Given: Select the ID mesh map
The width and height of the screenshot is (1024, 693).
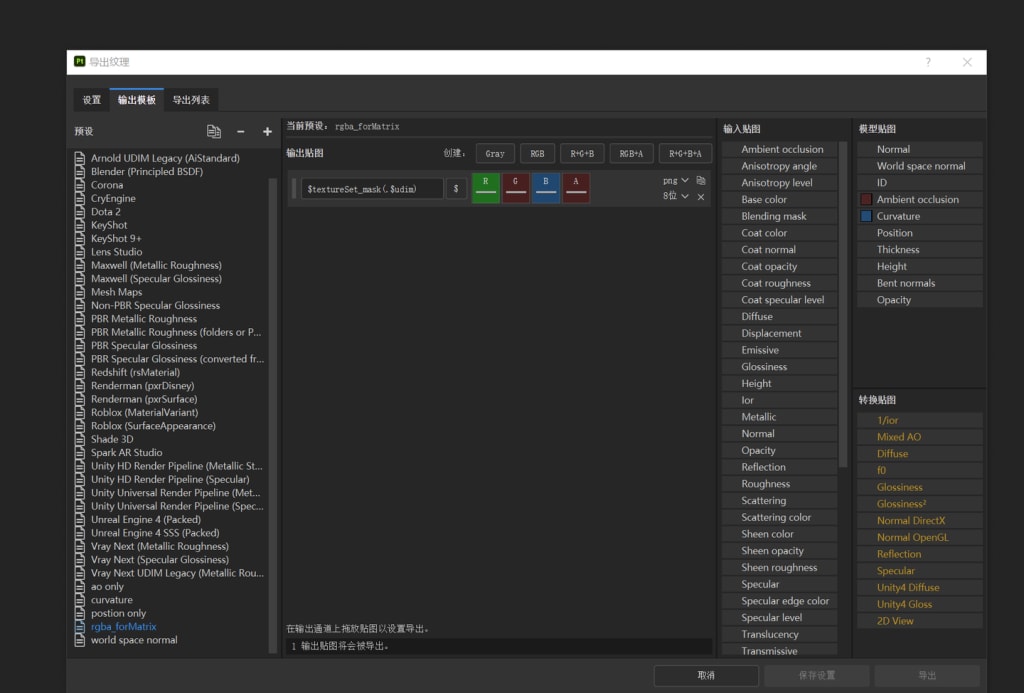Looking at the screenshot, I should click(920, 183).
